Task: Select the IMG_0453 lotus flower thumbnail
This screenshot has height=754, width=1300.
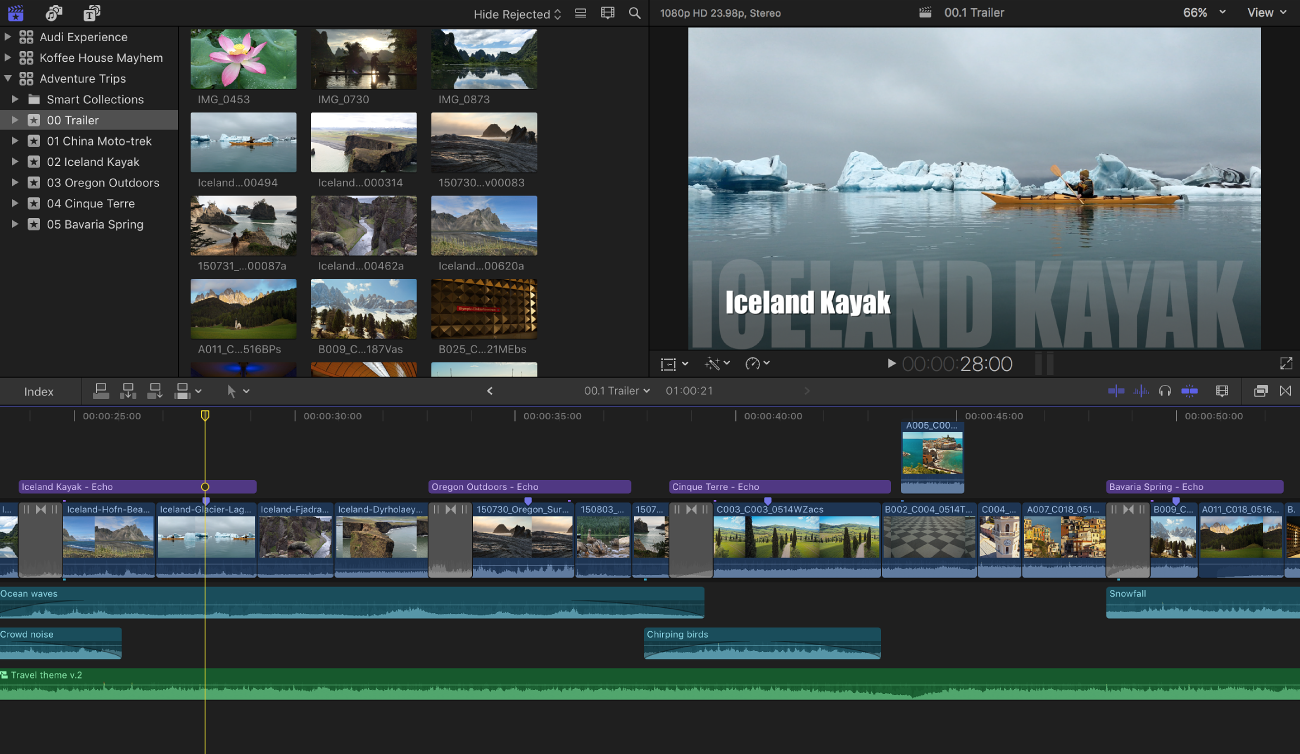Action: tap(243, 60)
